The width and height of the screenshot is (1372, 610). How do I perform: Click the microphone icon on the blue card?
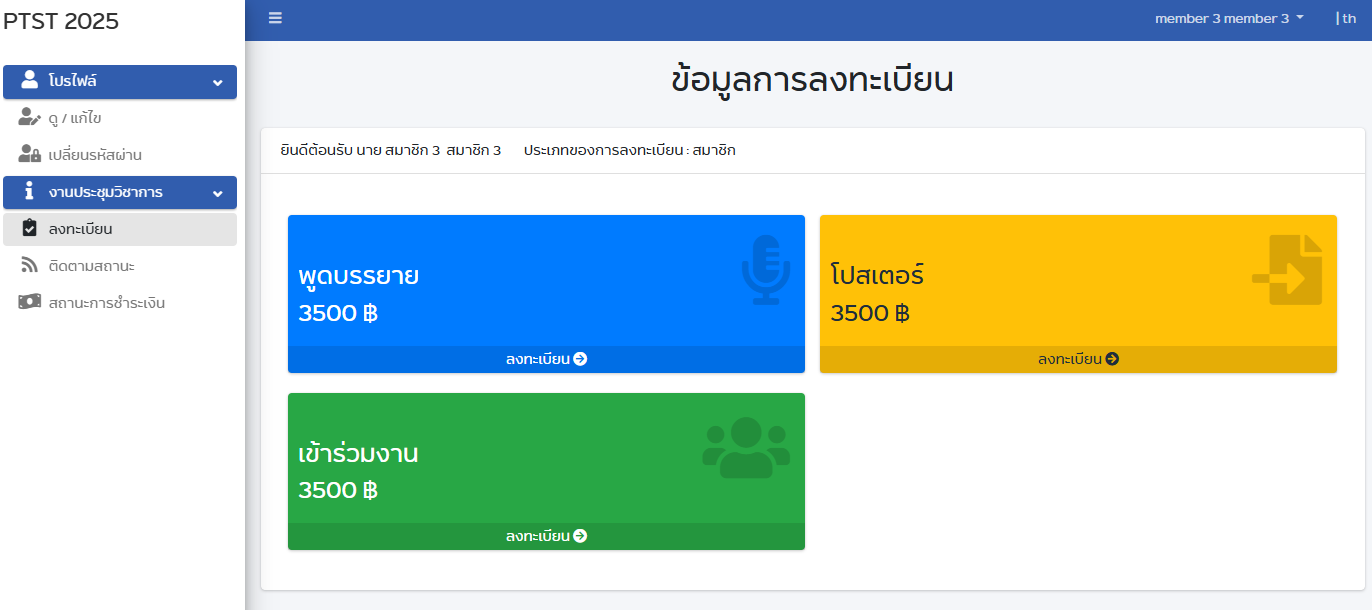click(765, 270)
